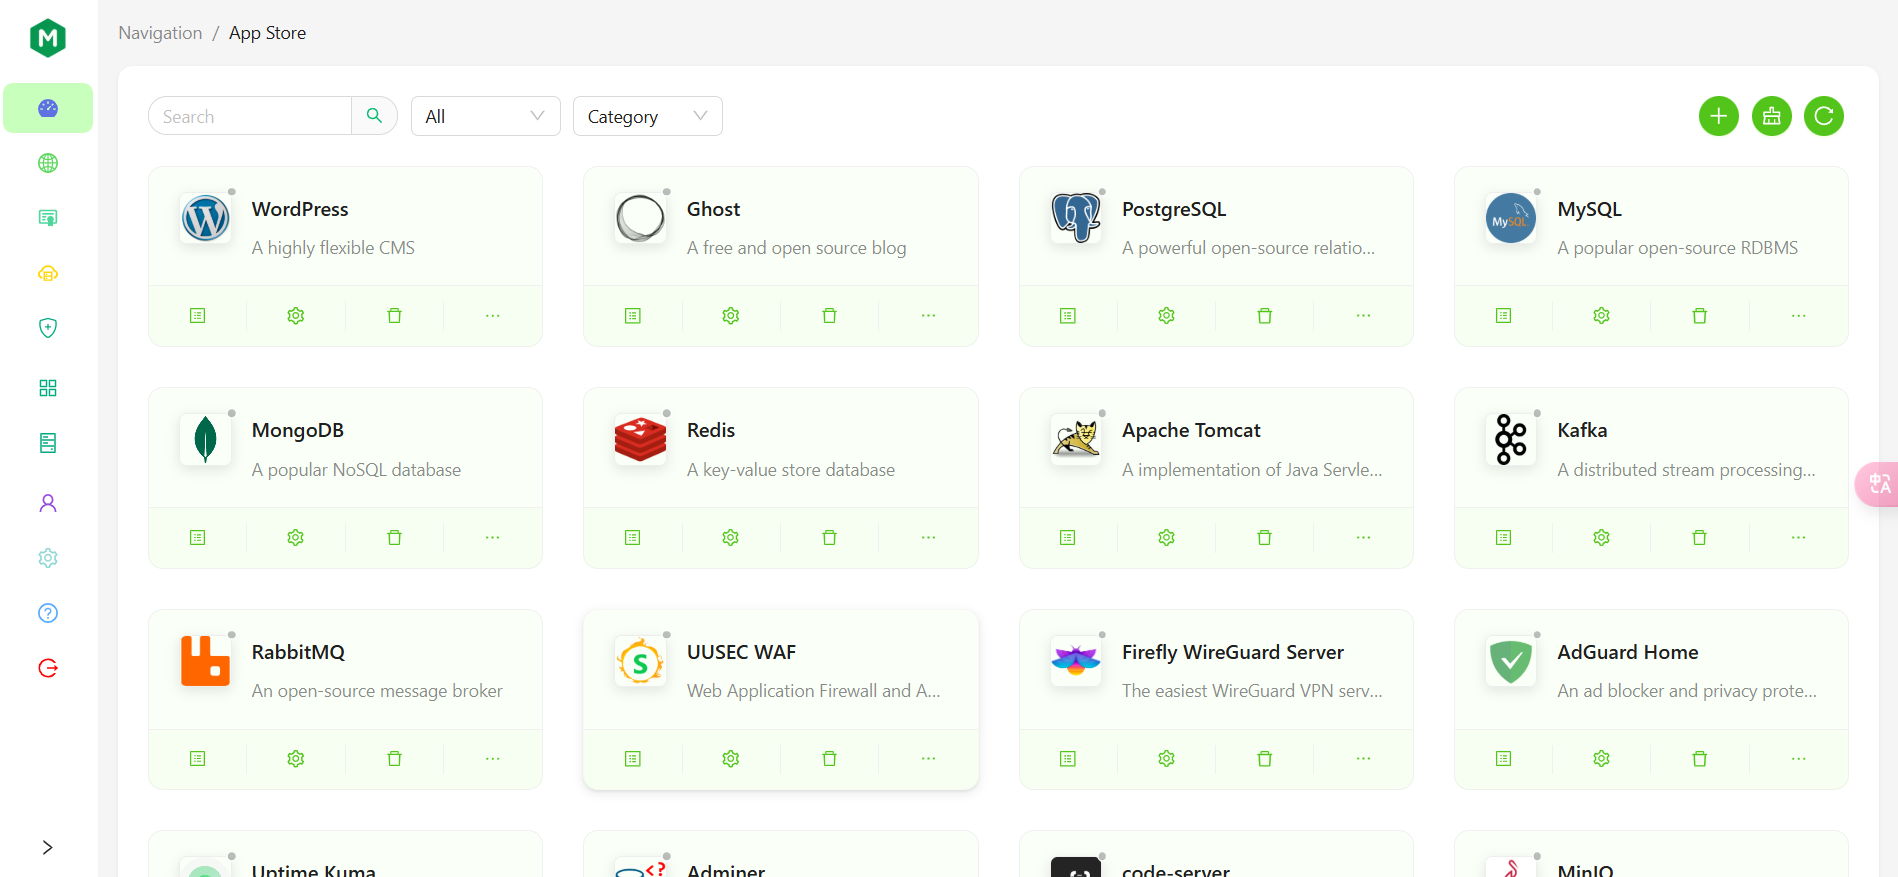Click Firefly WireGuard Server trash icon

point(1264,759)
